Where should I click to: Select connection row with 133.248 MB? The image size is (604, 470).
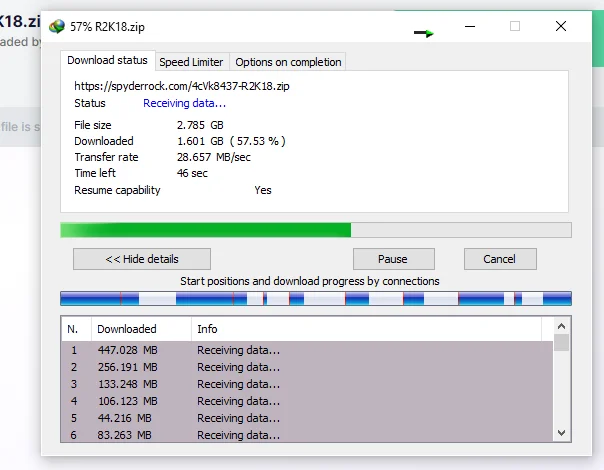pyautogui.click(x=307, y=384)
